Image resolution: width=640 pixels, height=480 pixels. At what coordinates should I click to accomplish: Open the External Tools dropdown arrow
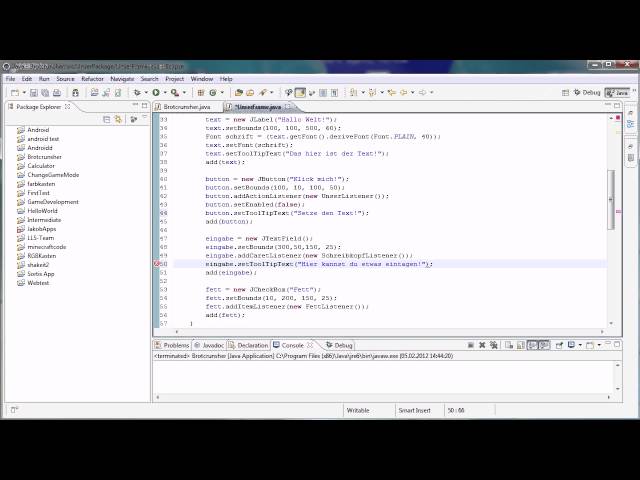pos(184,93)
